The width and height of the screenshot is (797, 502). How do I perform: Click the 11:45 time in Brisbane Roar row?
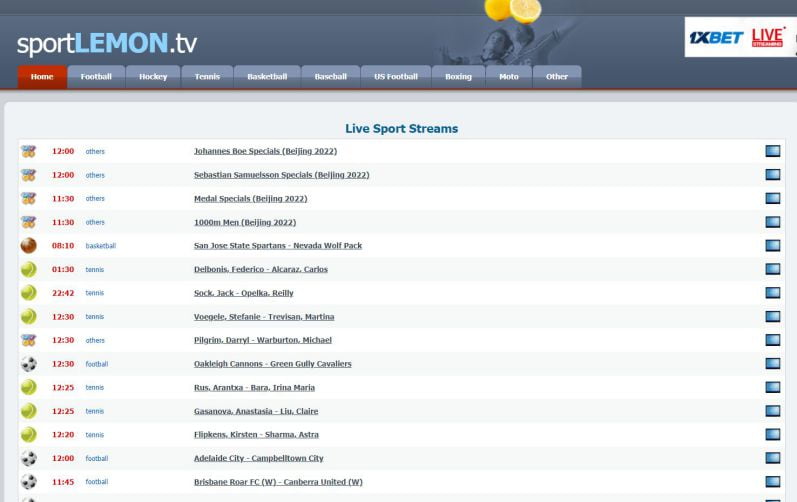coord(63,482)
